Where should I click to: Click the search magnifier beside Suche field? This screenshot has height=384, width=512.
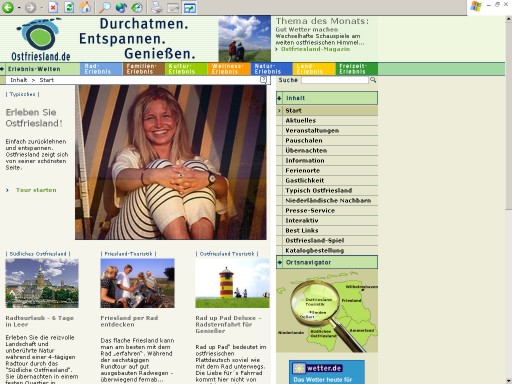click(x=373, y=80)
